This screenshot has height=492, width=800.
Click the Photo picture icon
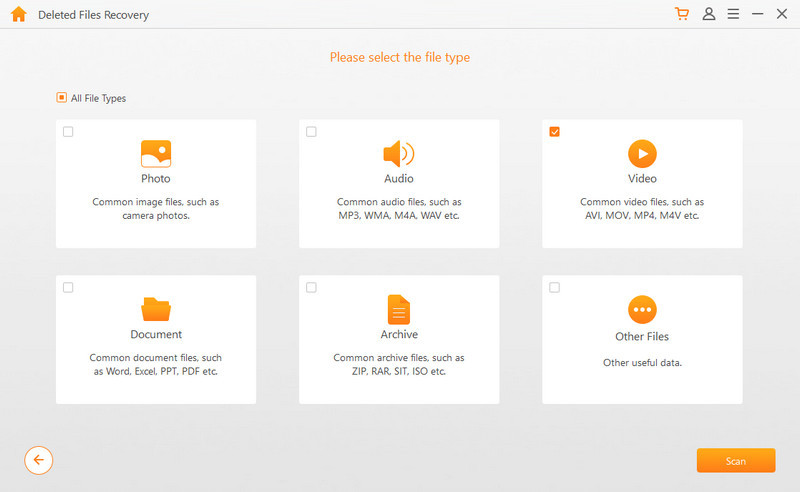point(156,154)
